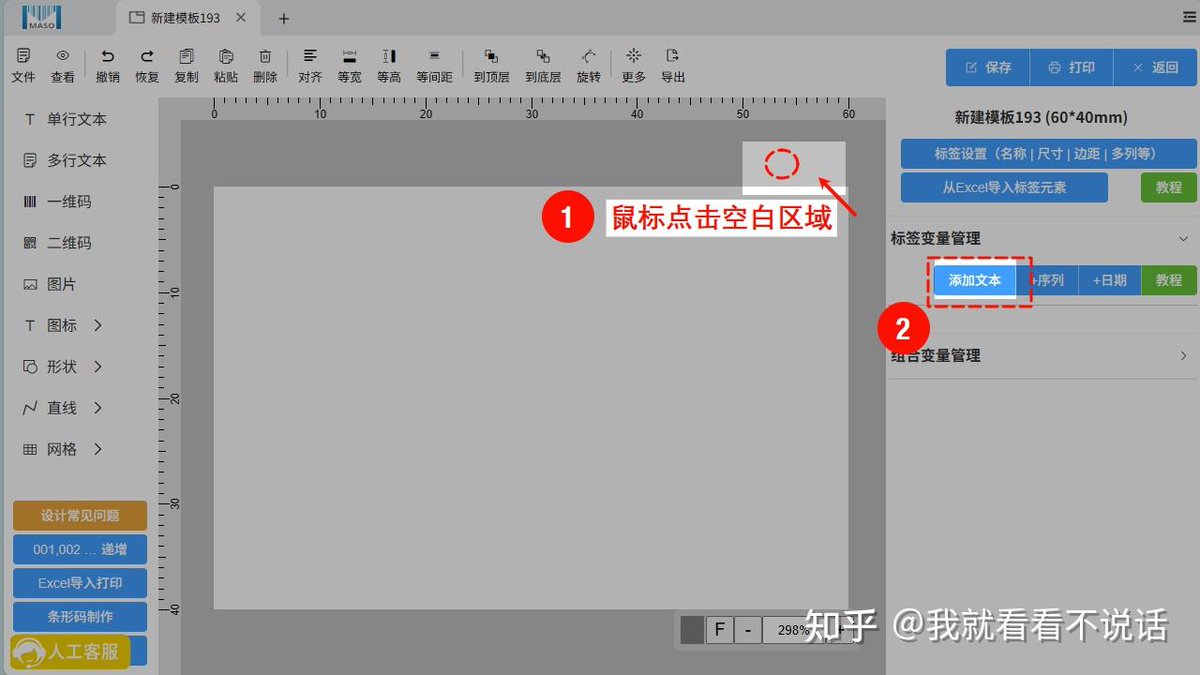Insert a 二维码 QR code element

click(58, 243)
